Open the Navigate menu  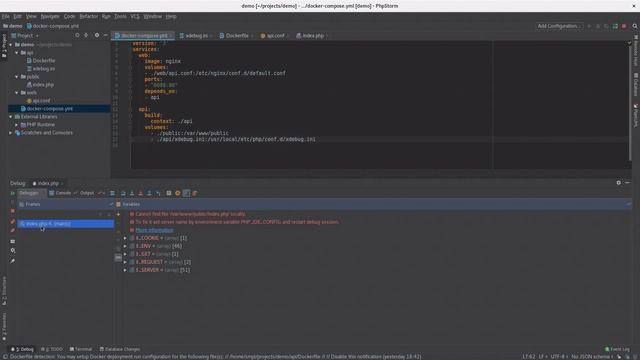coord(50,16)
